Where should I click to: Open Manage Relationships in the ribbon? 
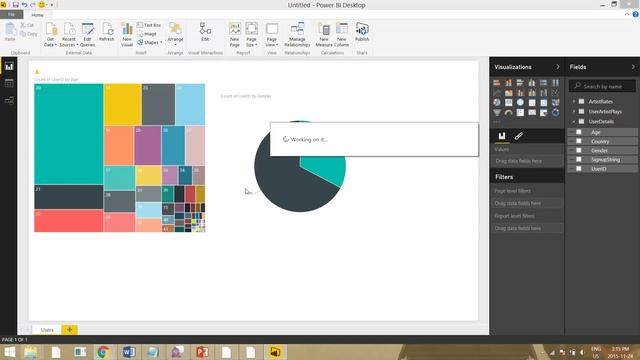pos(297,35)
